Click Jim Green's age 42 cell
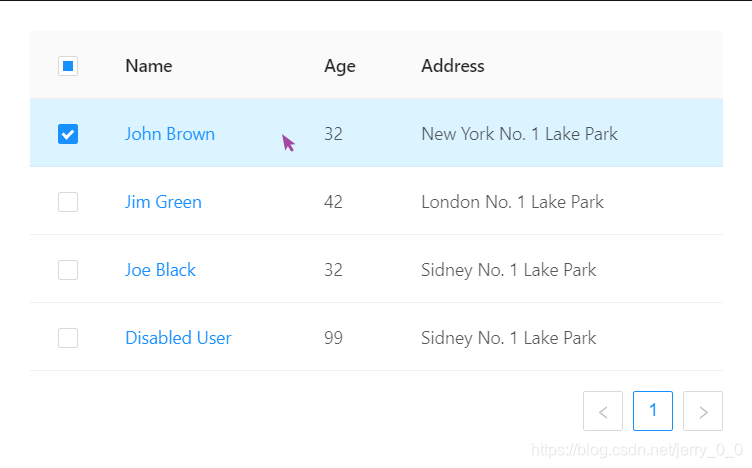Viewport: 752px width, 468px height. pos(333,202)
